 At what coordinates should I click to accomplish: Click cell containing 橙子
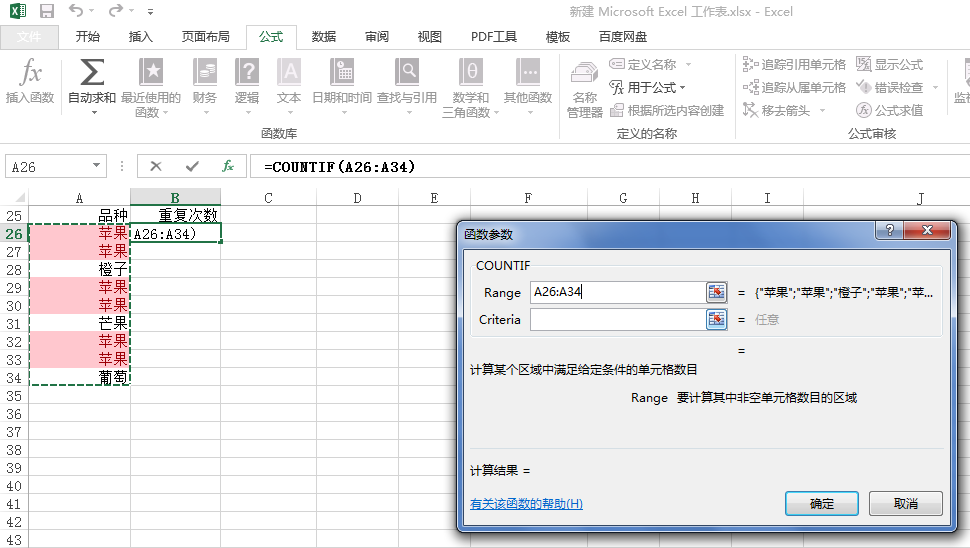coord(79,270)
